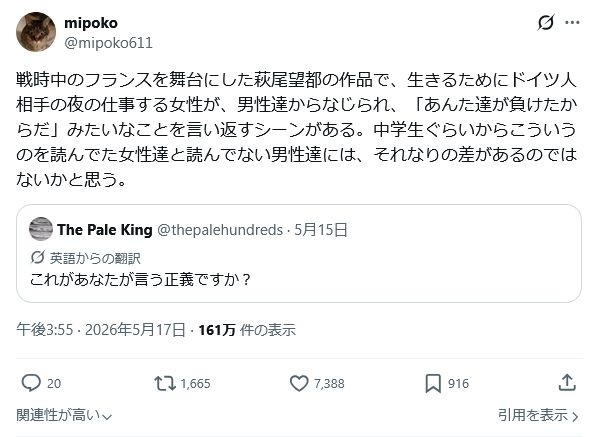
Task: Click The Pale King display name
Action: (x=105, y=230)
